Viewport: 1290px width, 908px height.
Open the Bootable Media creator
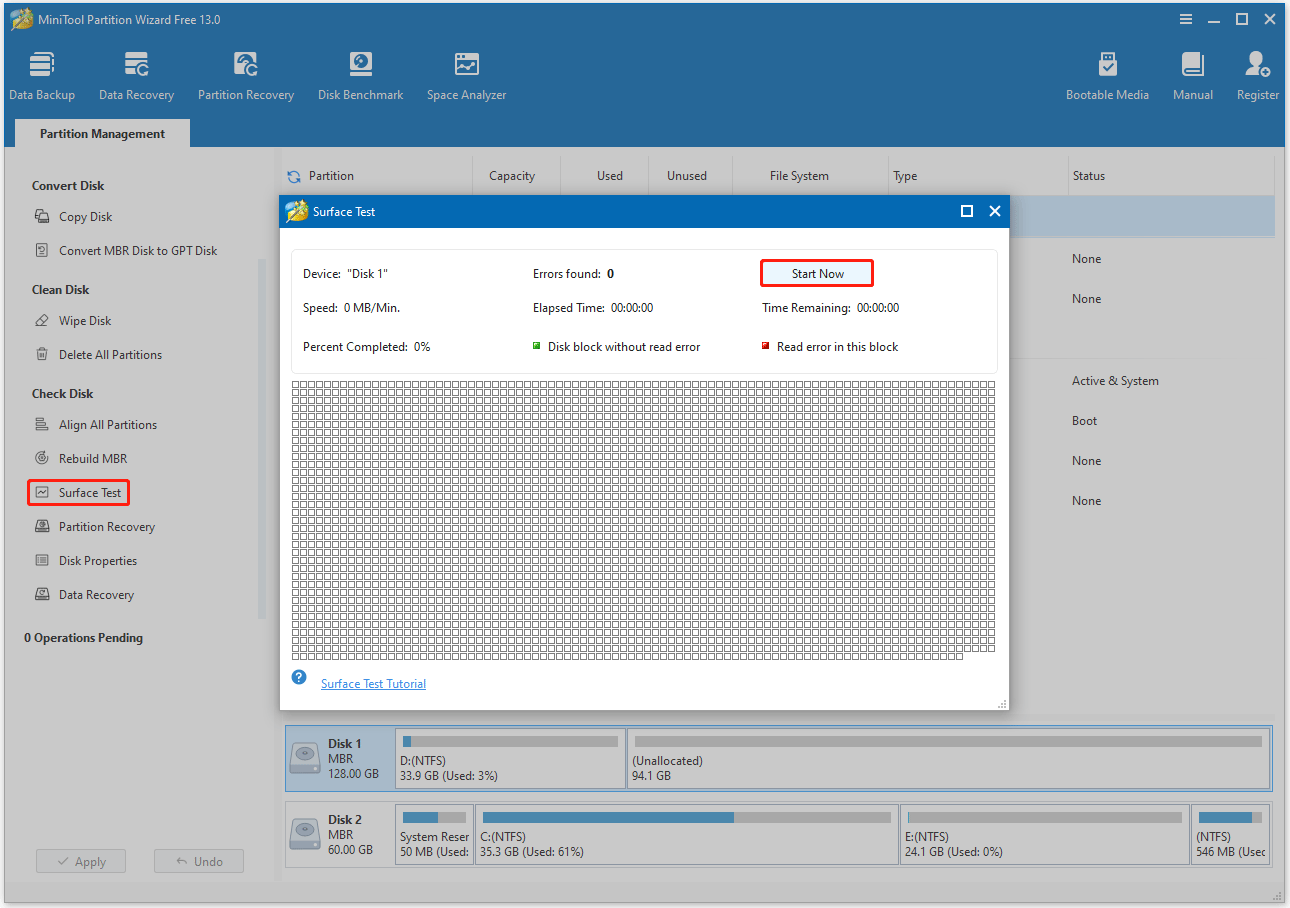pos(1107,75)
